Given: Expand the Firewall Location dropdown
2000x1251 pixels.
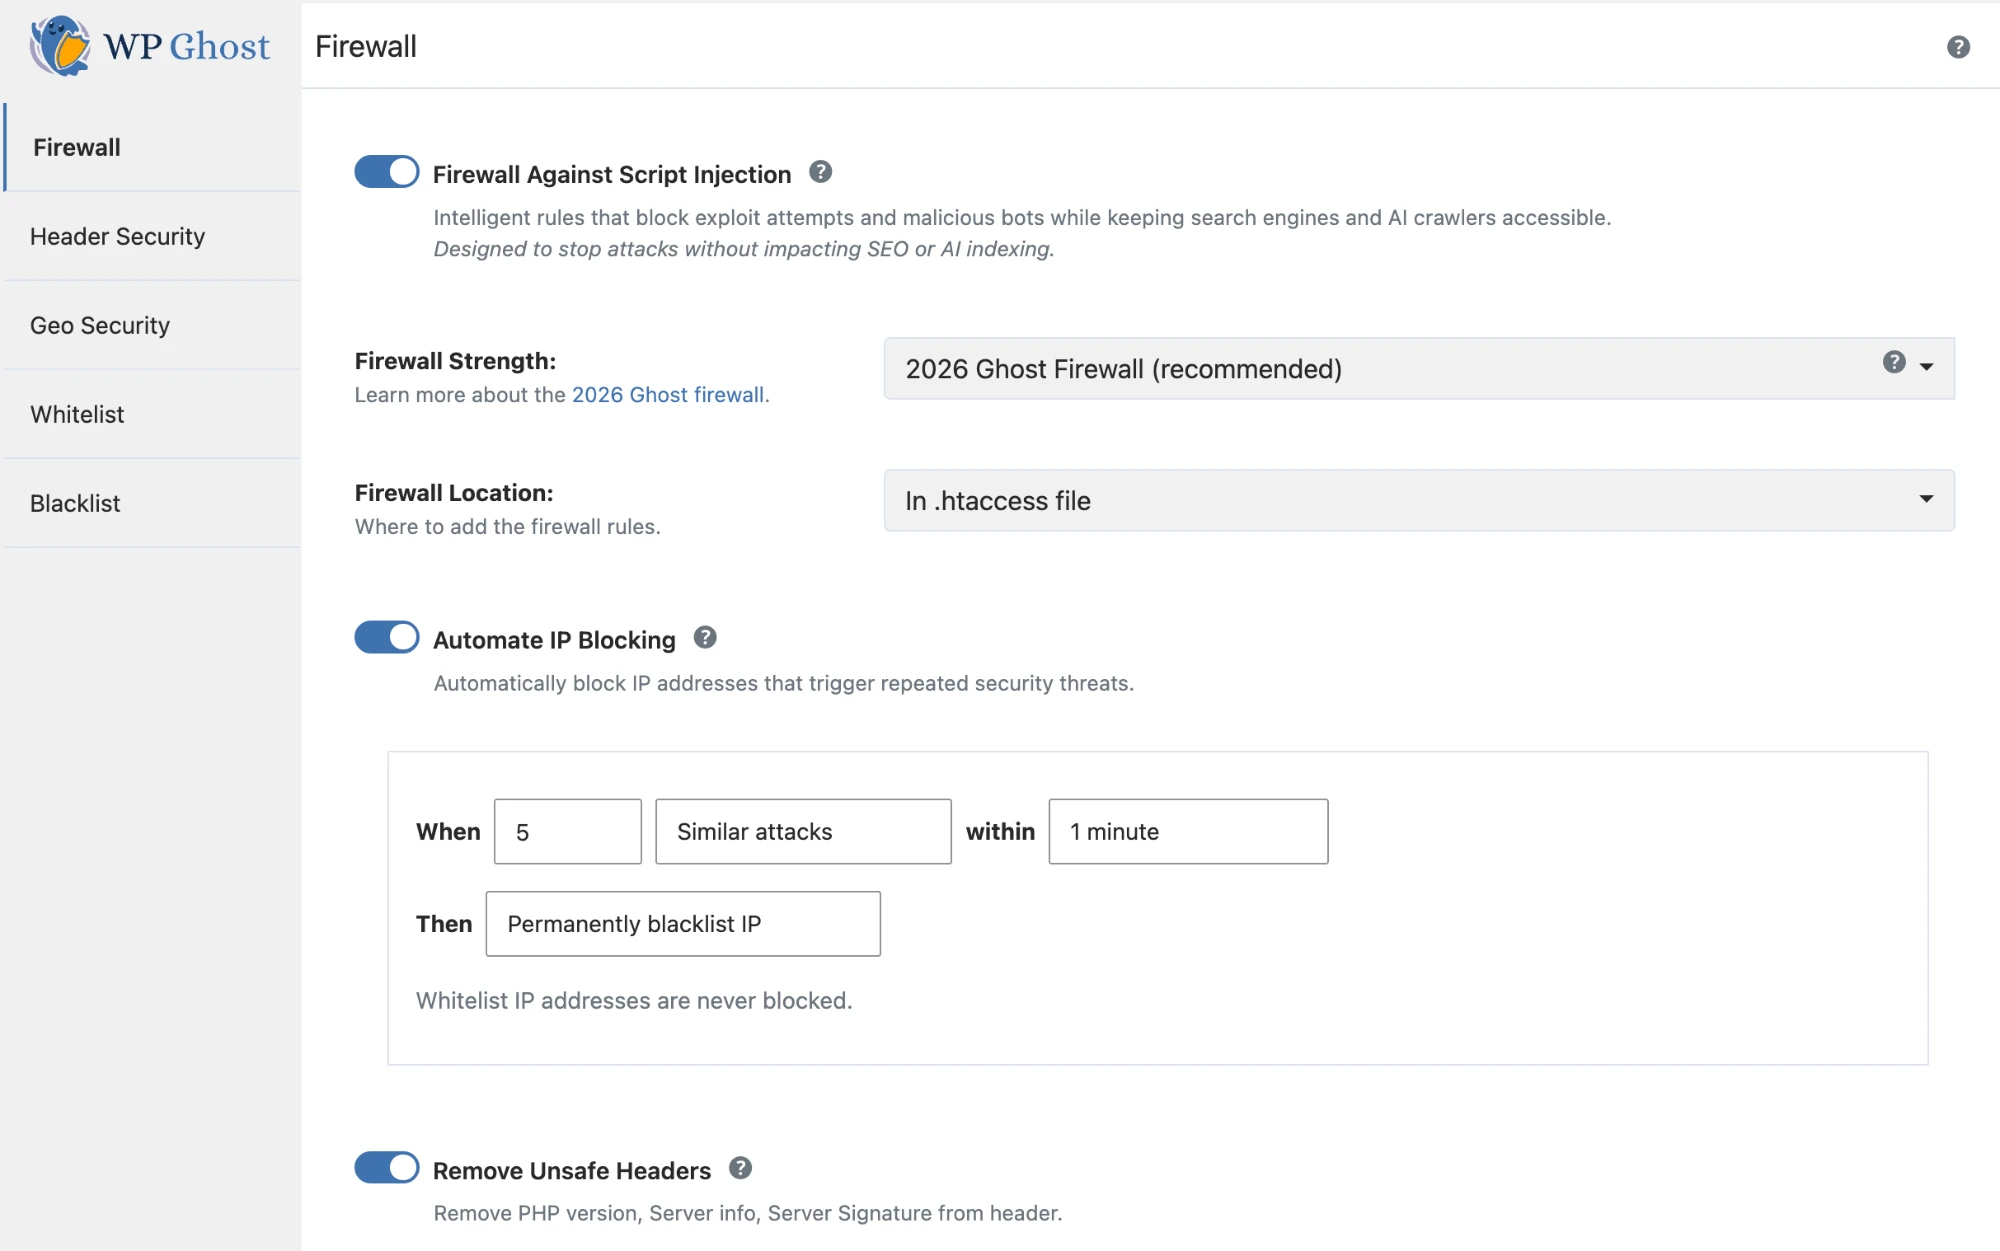Looking at the screenshot, I should 1419,500.
